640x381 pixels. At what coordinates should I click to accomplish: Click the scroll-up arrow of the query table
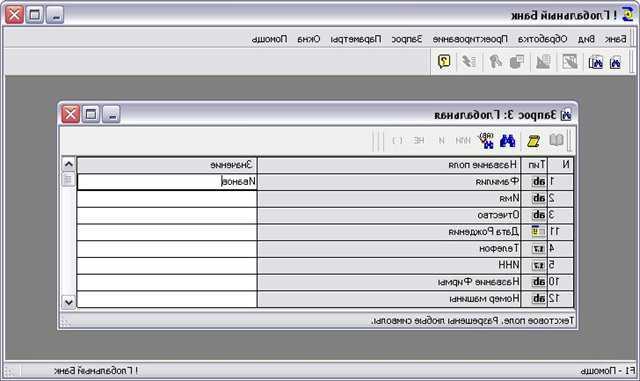pos(69,165)
